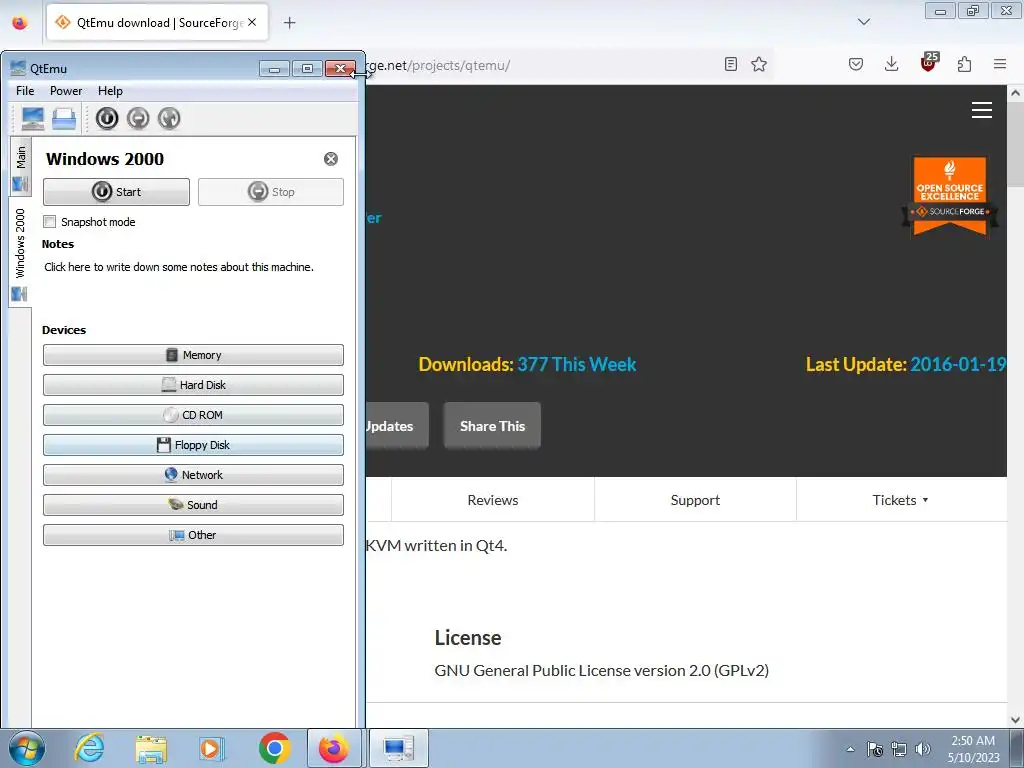Screen dimensions: 1024x768
Task: Click the power on toolbar icon
Action: click(107, 118)
